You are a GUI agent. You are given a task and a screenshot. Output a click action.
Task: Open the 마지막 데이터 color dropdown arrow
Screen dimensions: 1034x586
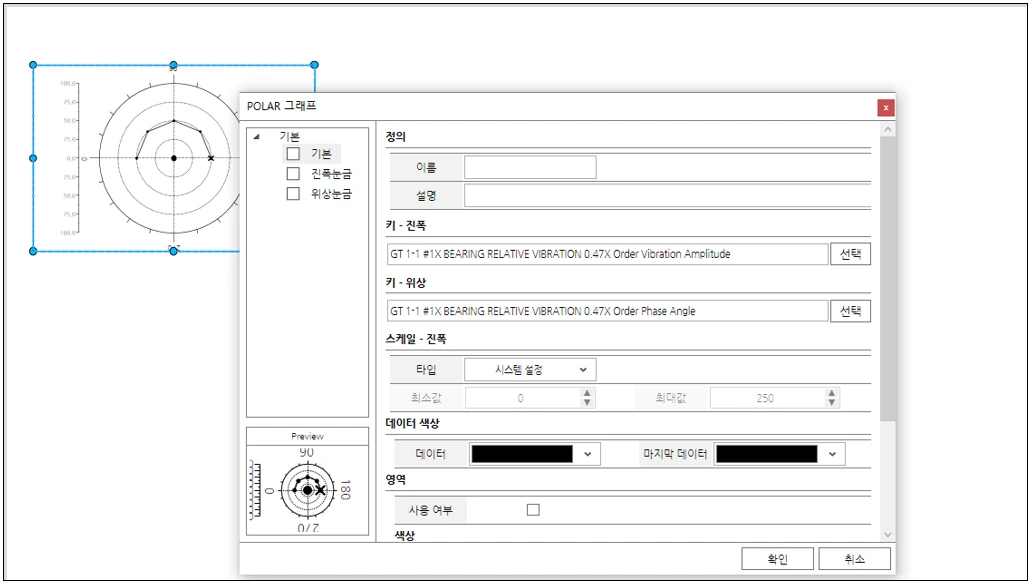[832, 454]
